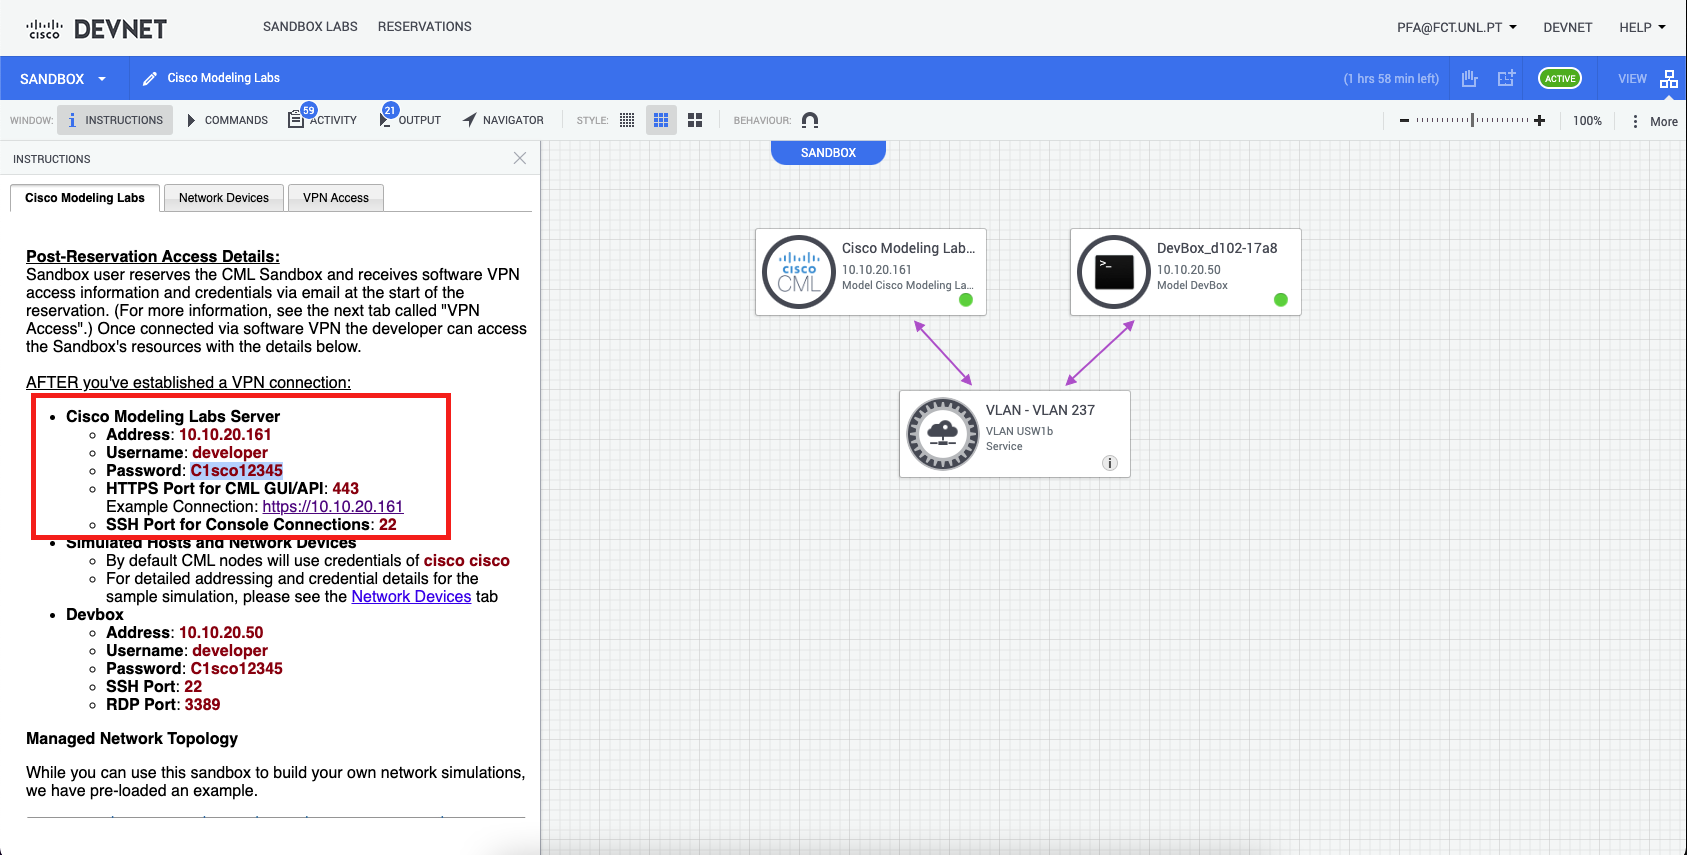The image size is (1687, 855).
Task: Select the medium grid style icon
Action: 661,120
